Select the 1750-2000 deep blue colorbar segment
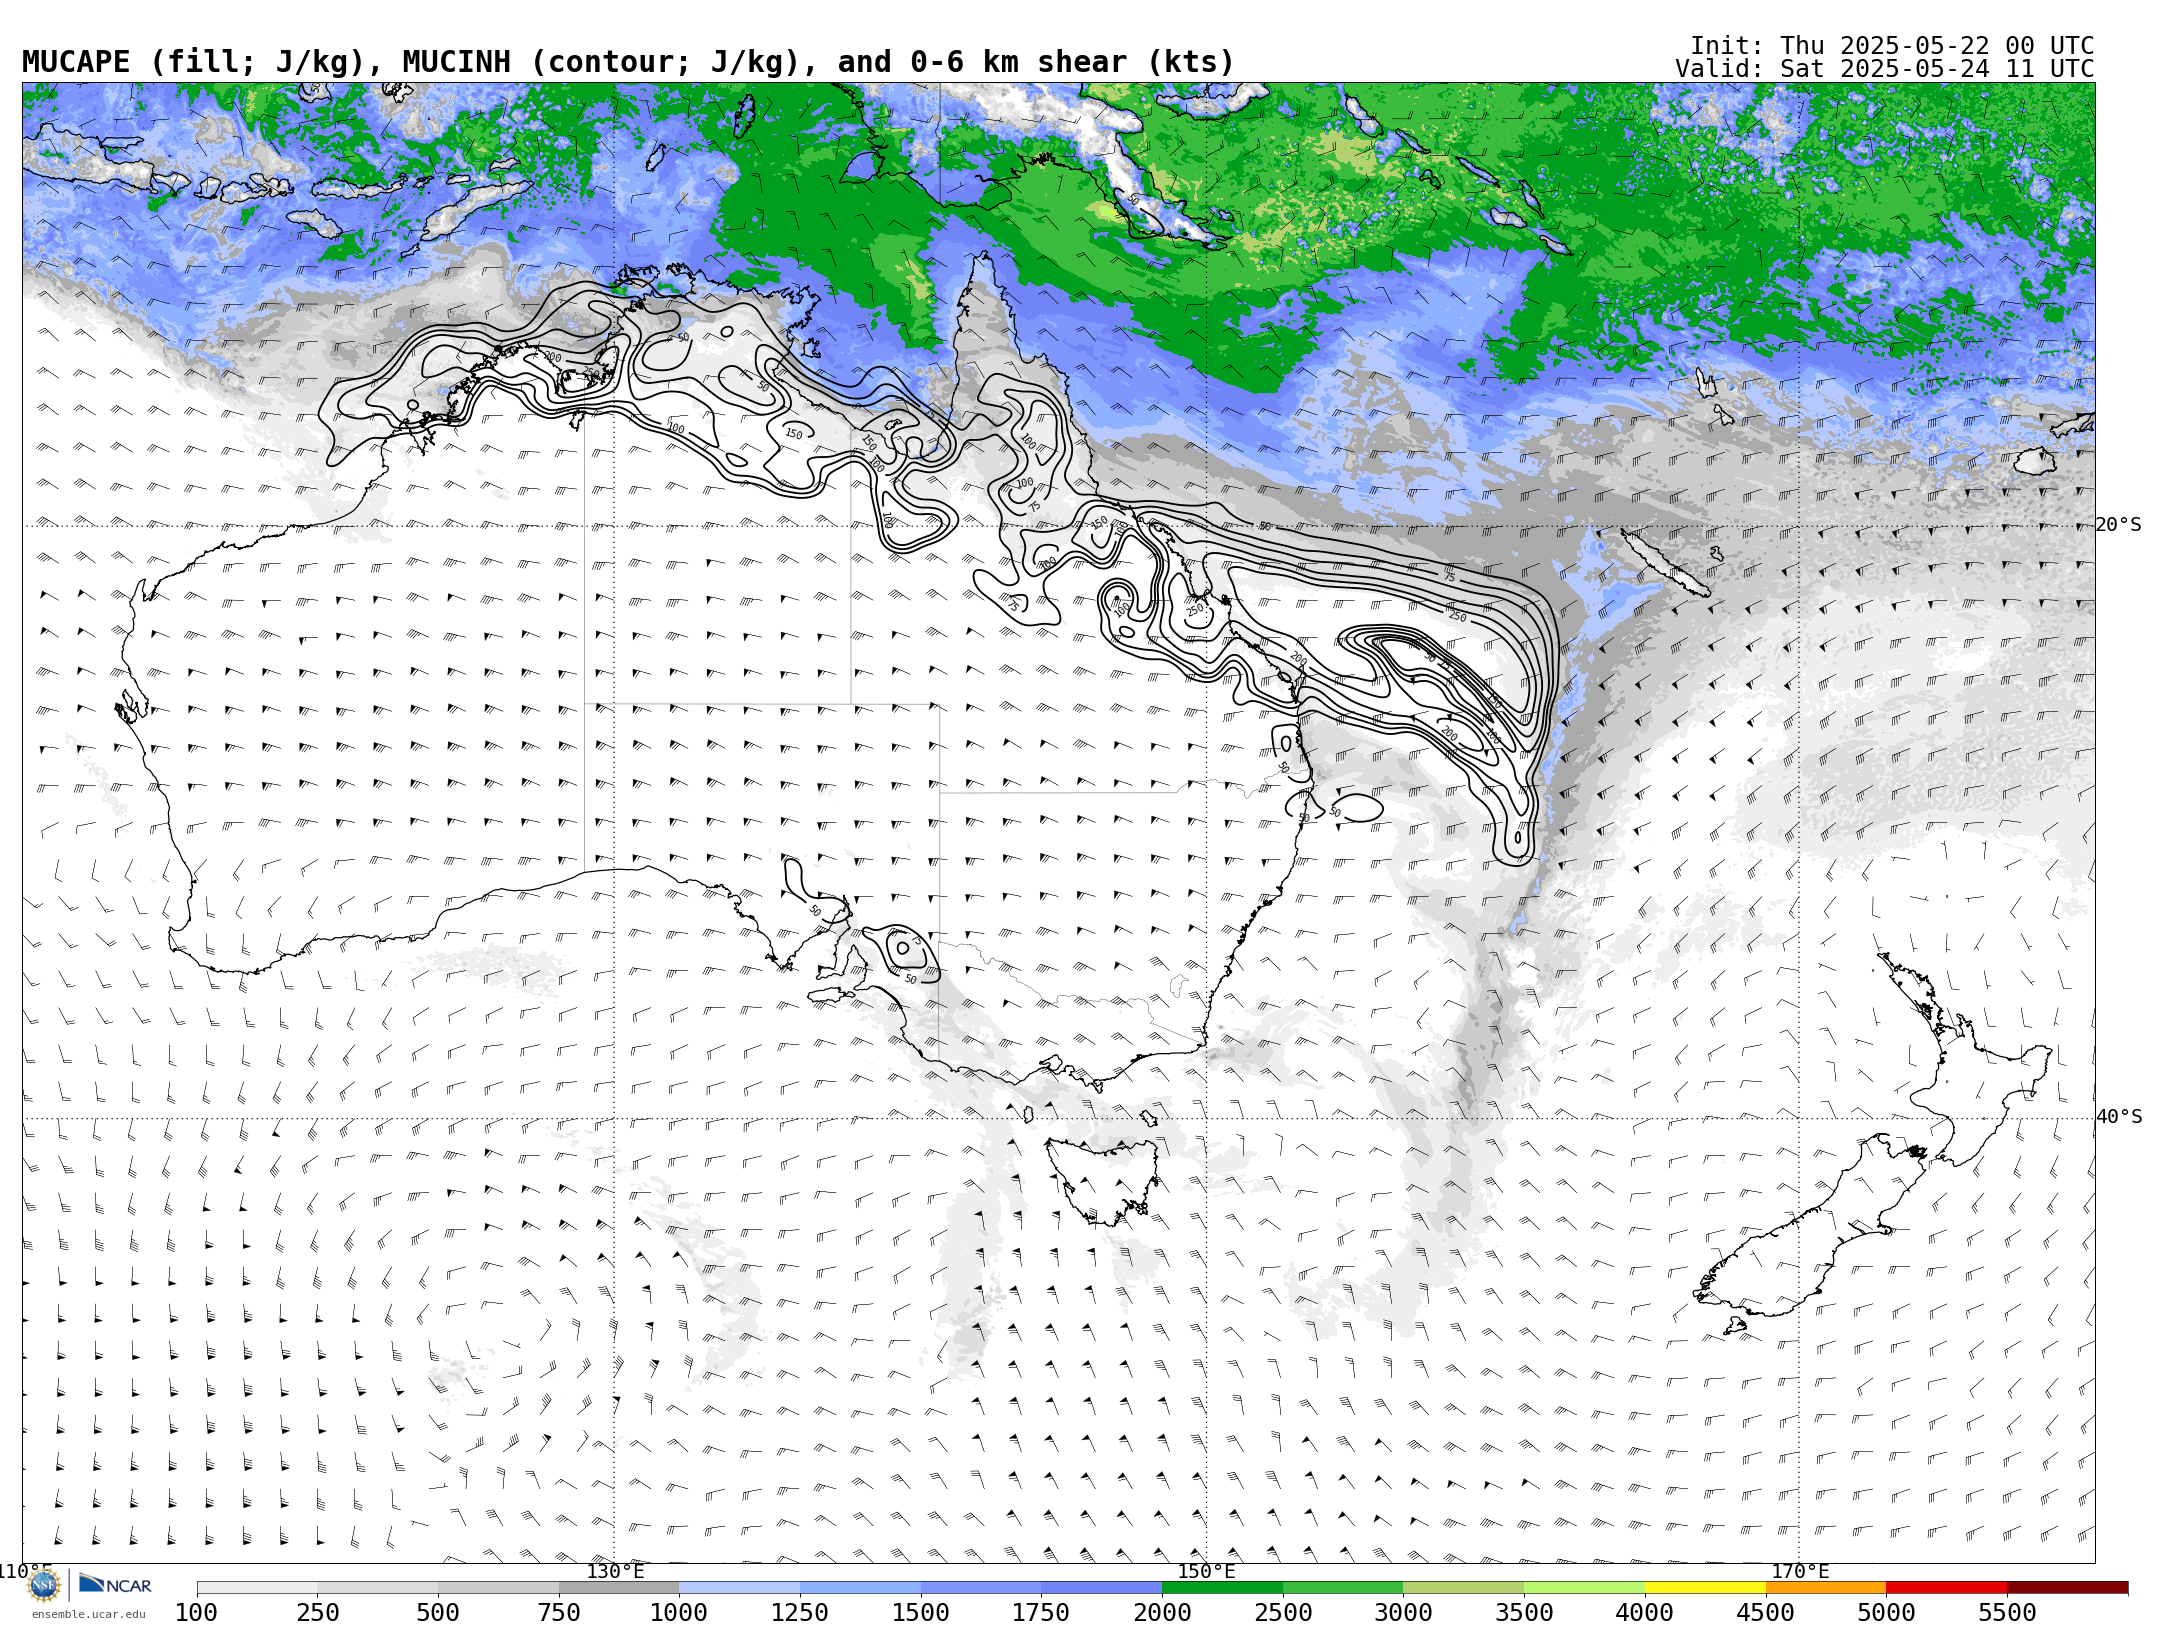 point(1101,1588)
